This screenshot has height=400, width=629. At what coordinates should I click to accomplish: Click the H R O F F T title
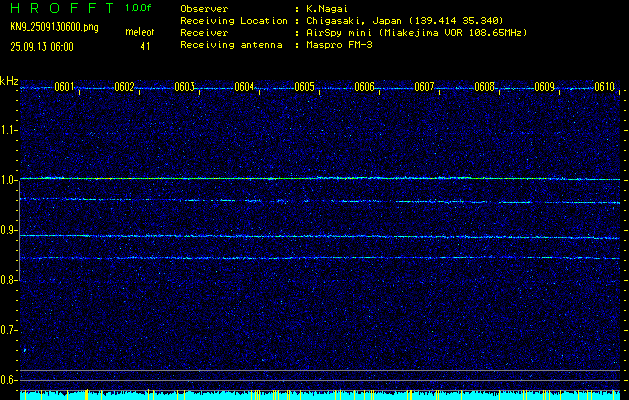(63, 8)
